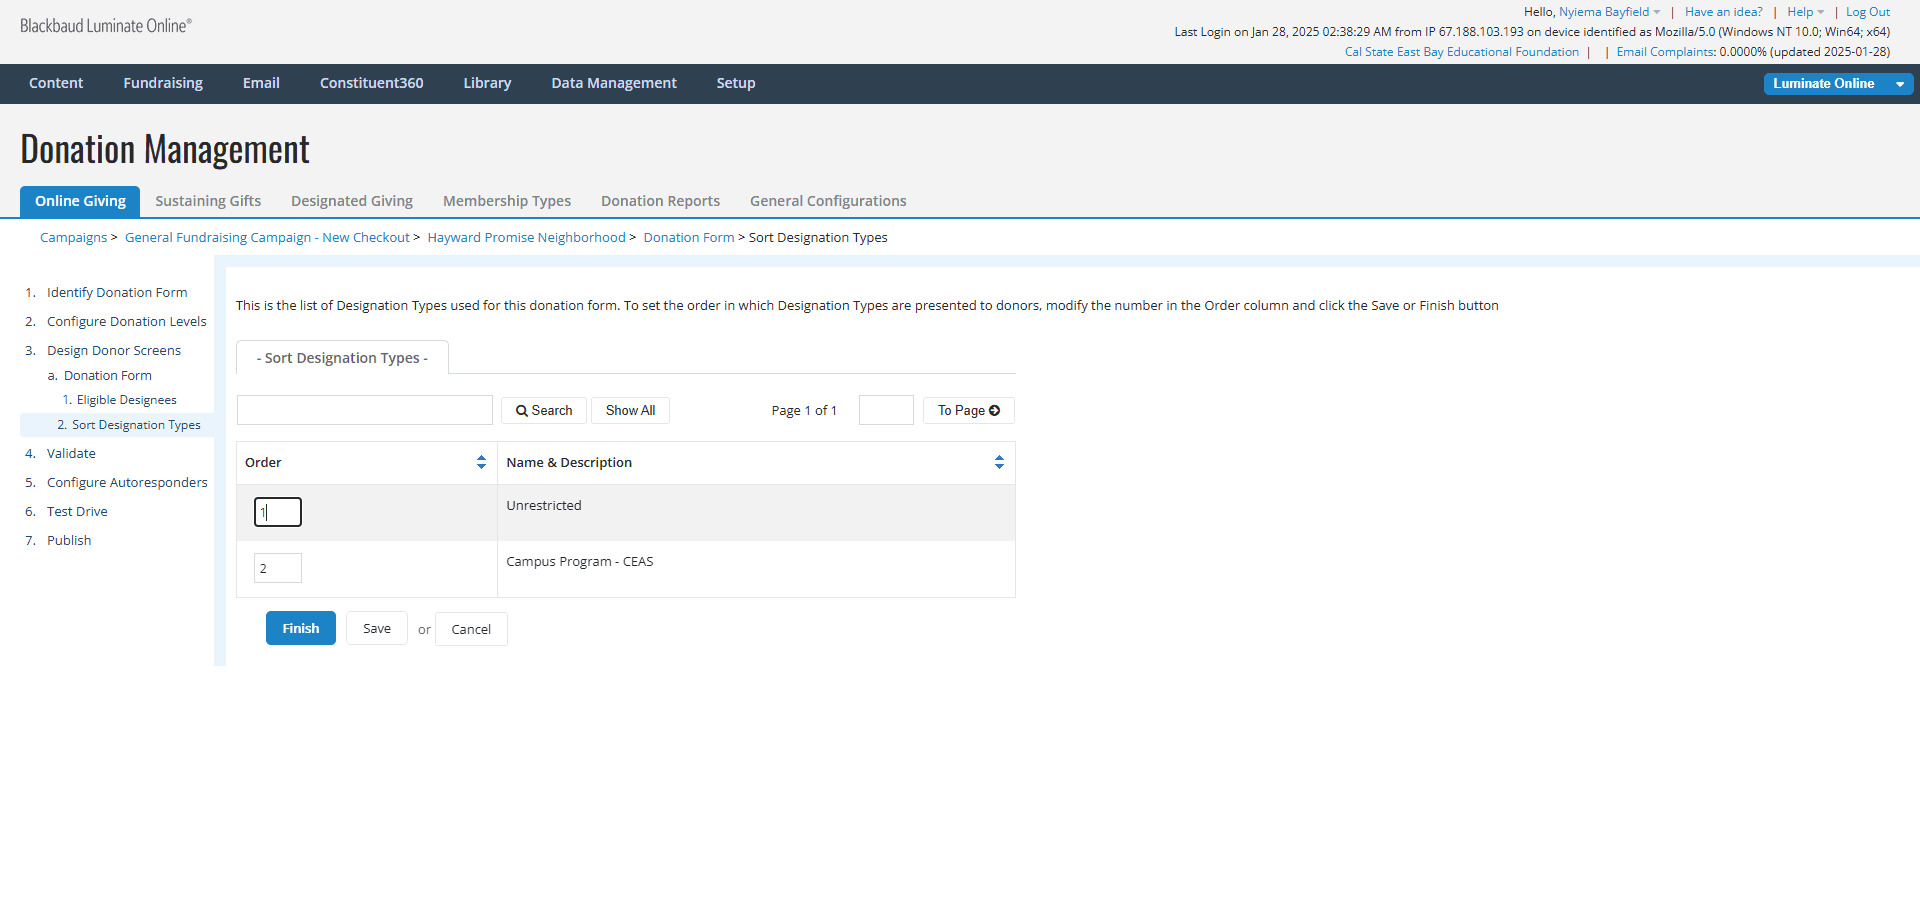Open the Fundraising menu
This screenshot has height=919, width=1920.
163,83
